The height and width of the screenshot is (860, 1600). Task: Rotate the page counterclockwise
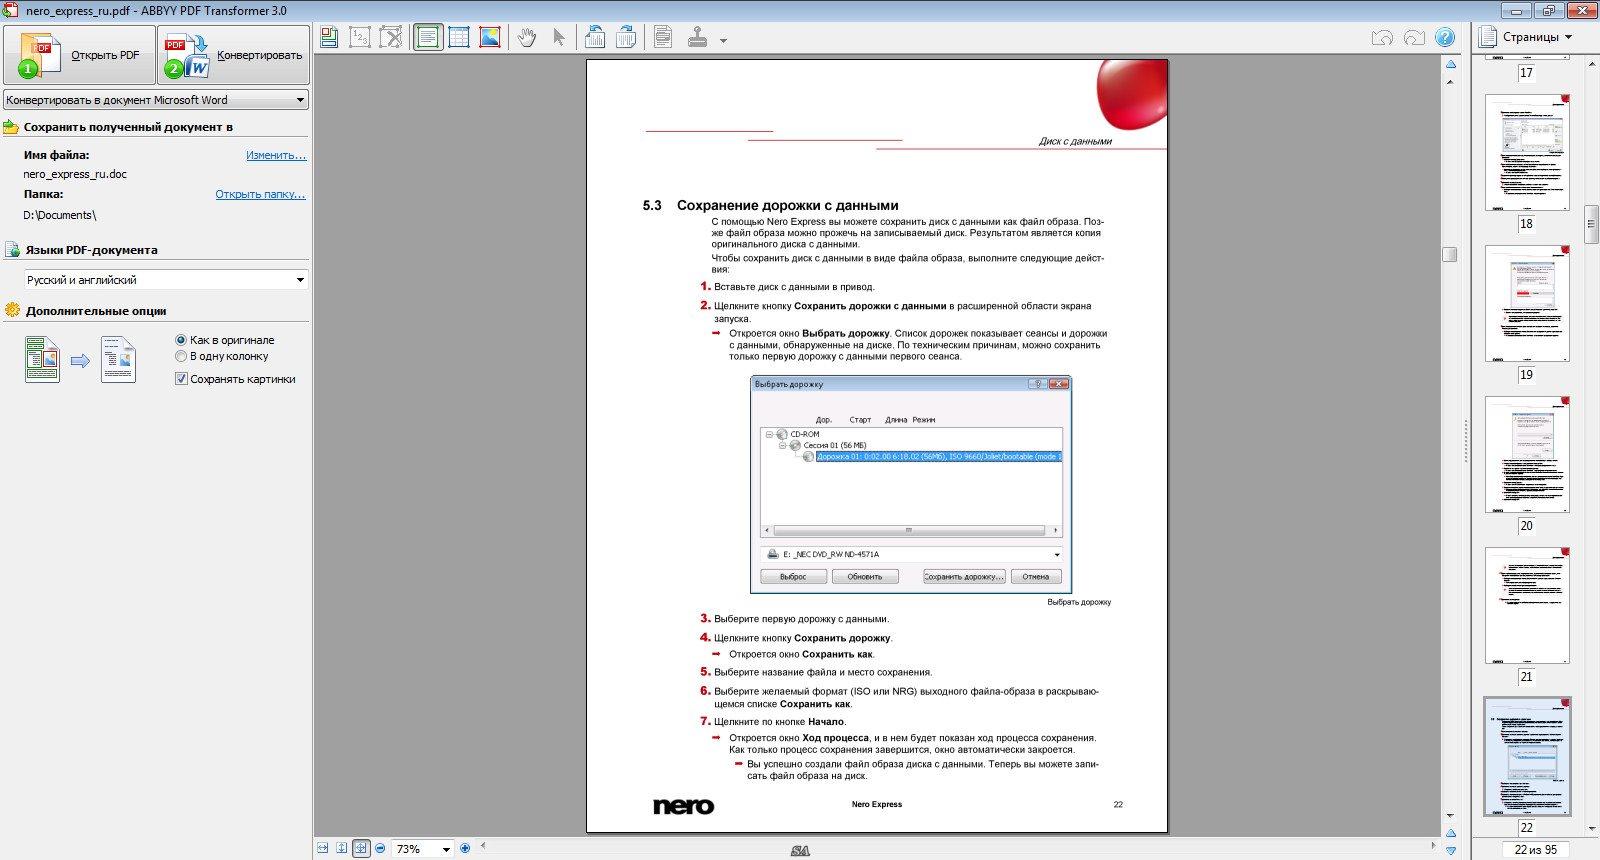(x=594, y=37)
